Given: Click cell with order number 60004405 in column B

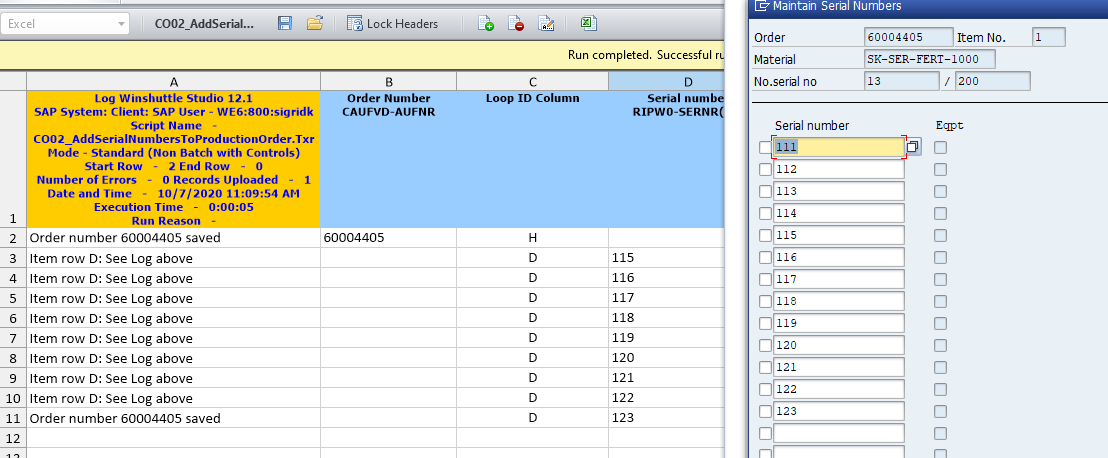Looking at the screenshot, I should [x=389, y=238].
